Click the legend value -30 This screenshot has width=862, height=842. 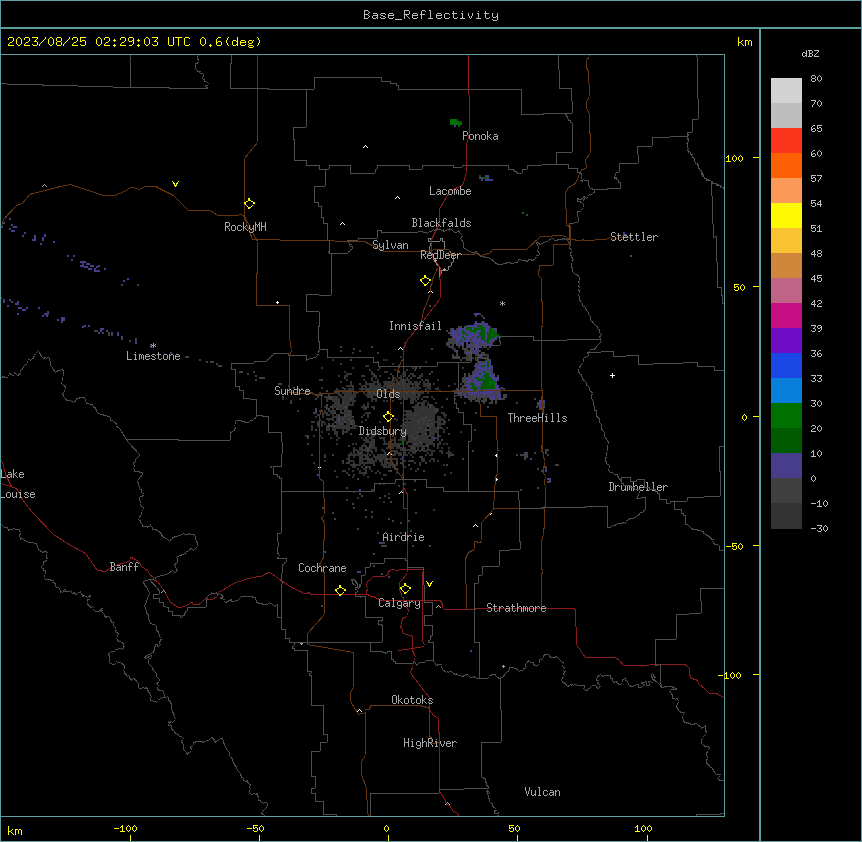(x=819, y=528)
